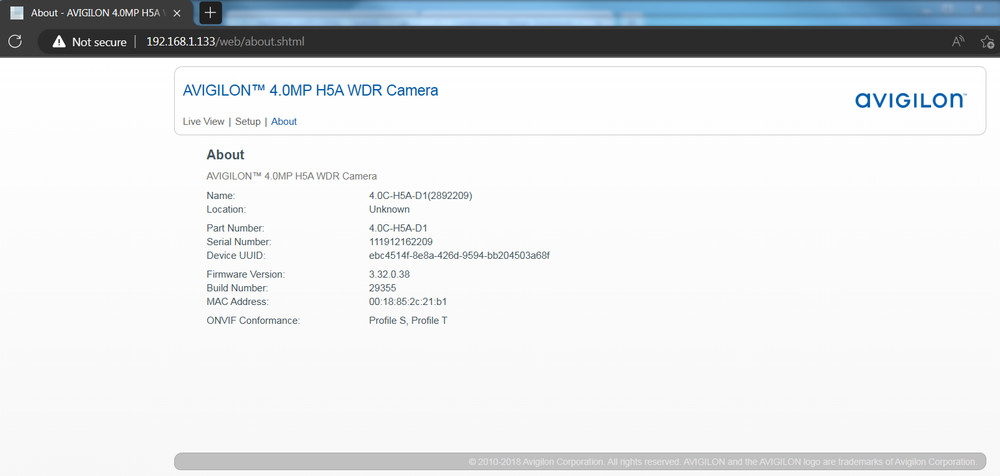Image resolution: width=1000 pixels, height=476 pixels.
Task: Click the serial number 111912162209
Action: pyautogui.click(x=401, y=242)
